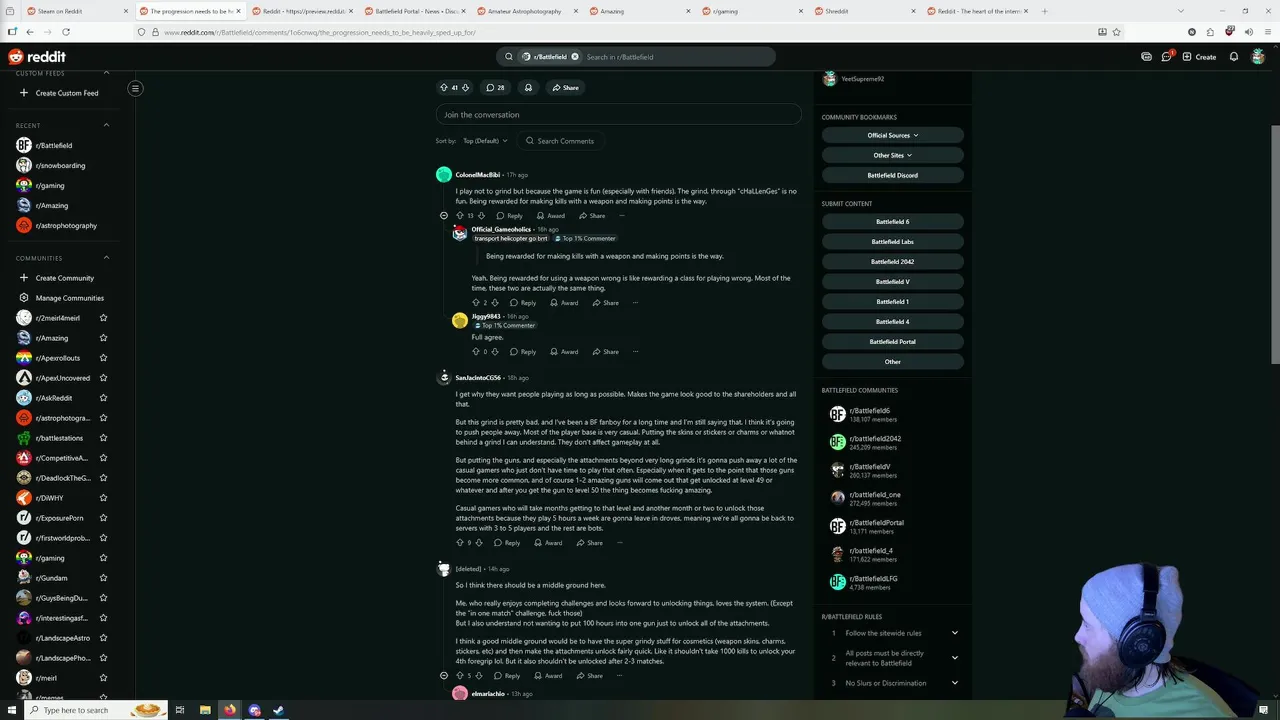The image size is (1280, 720).
Task: Collapse the Communities section
Action: tap(106, 258)
